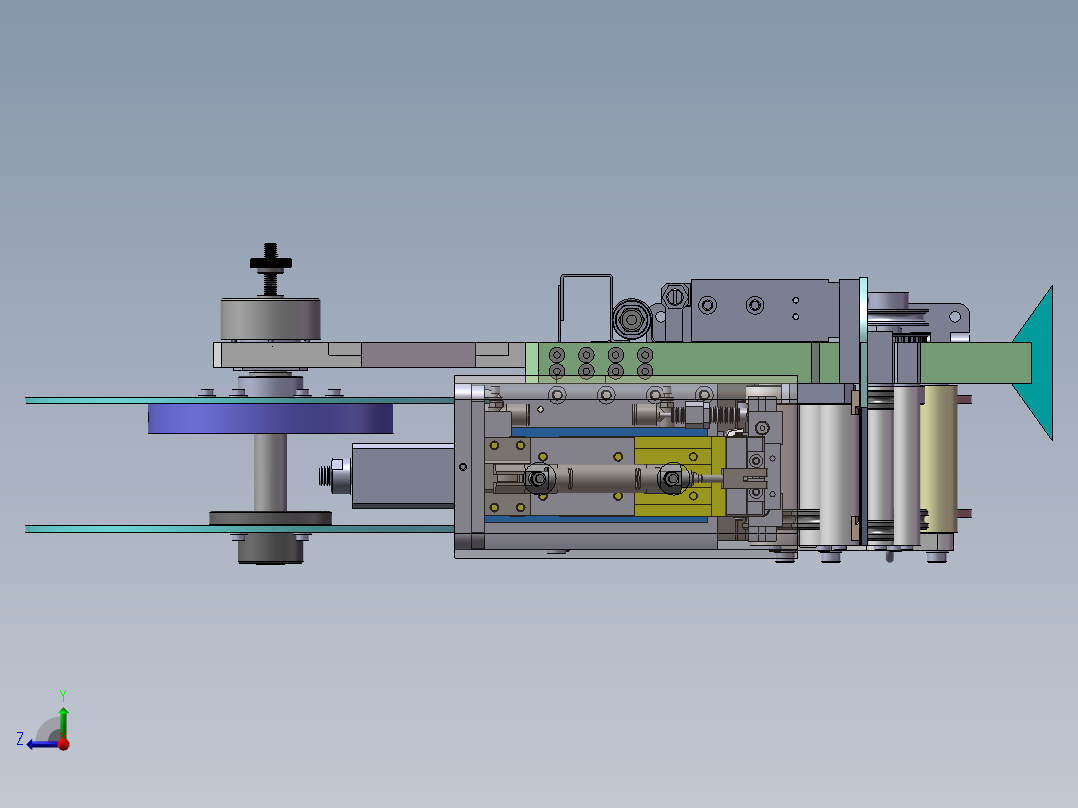Image resolution: width=1078 pixels, height=808 pixels.
Task: Select the wire bracket frame above green rail
Action: pyautogui.click(x=586, y=307)
